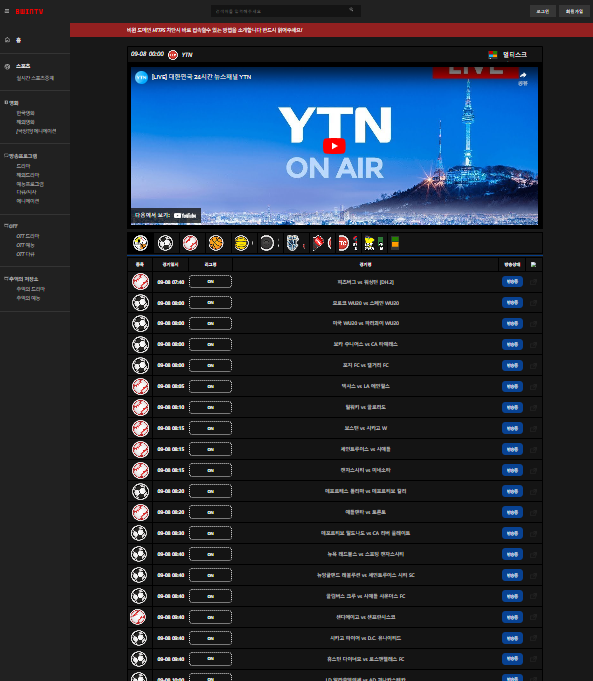Click the 경기일시 column header

[170, 264]
